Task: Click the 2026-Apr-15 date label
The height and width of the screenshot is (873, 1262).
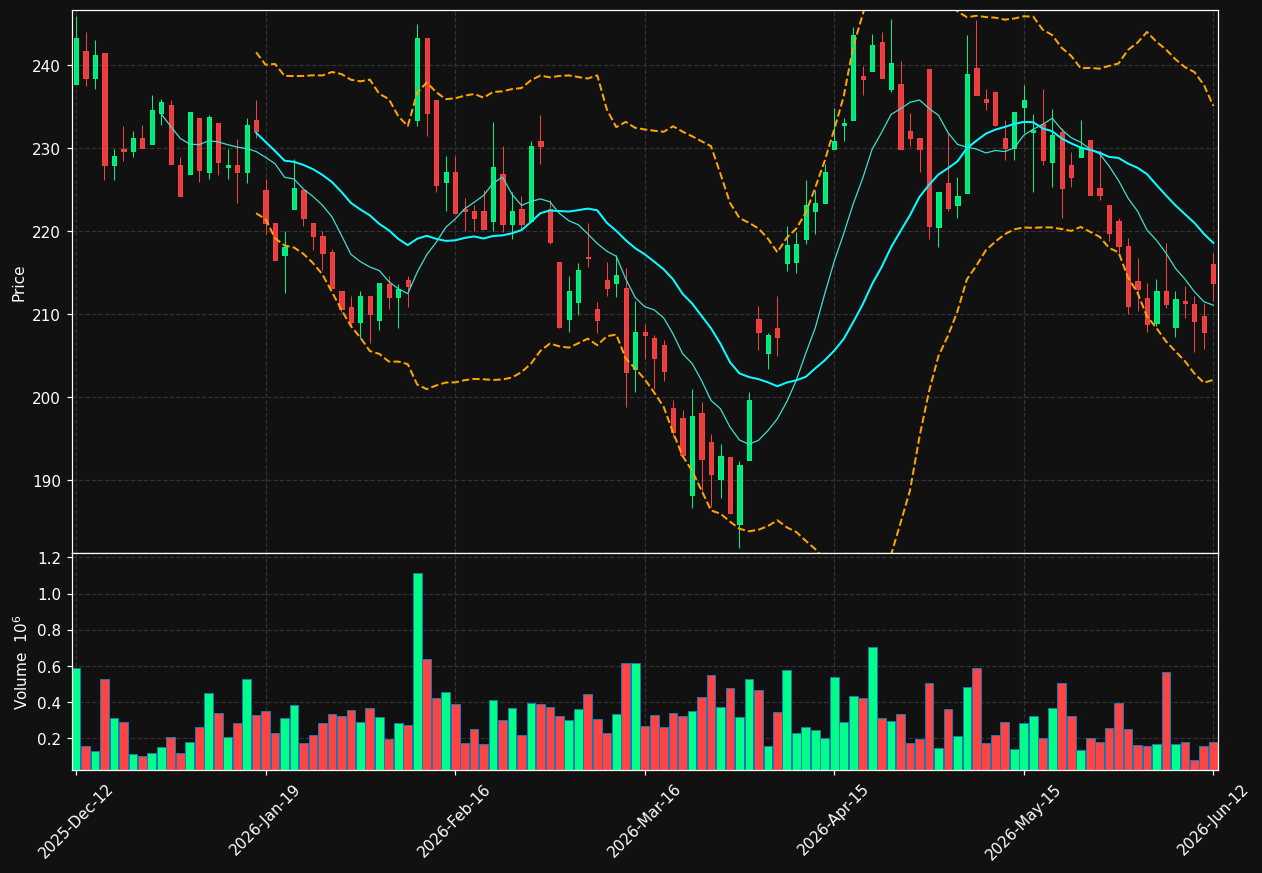Action: 834,821
